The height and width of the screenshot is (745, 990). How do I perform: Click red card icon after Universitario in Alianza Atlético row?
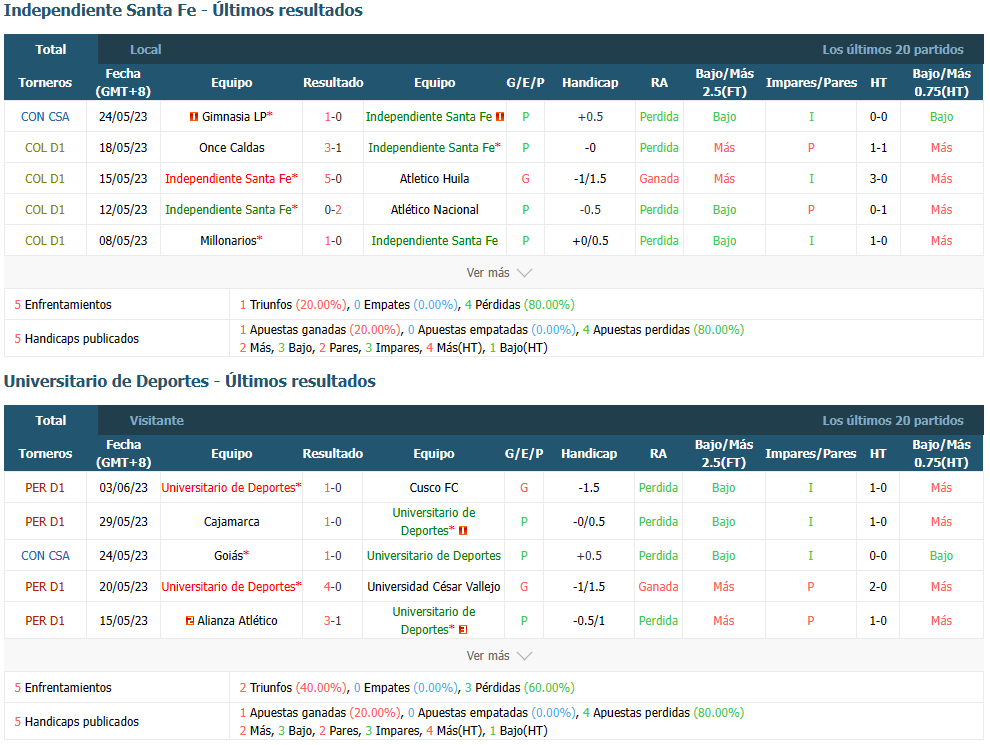(463, 629)
